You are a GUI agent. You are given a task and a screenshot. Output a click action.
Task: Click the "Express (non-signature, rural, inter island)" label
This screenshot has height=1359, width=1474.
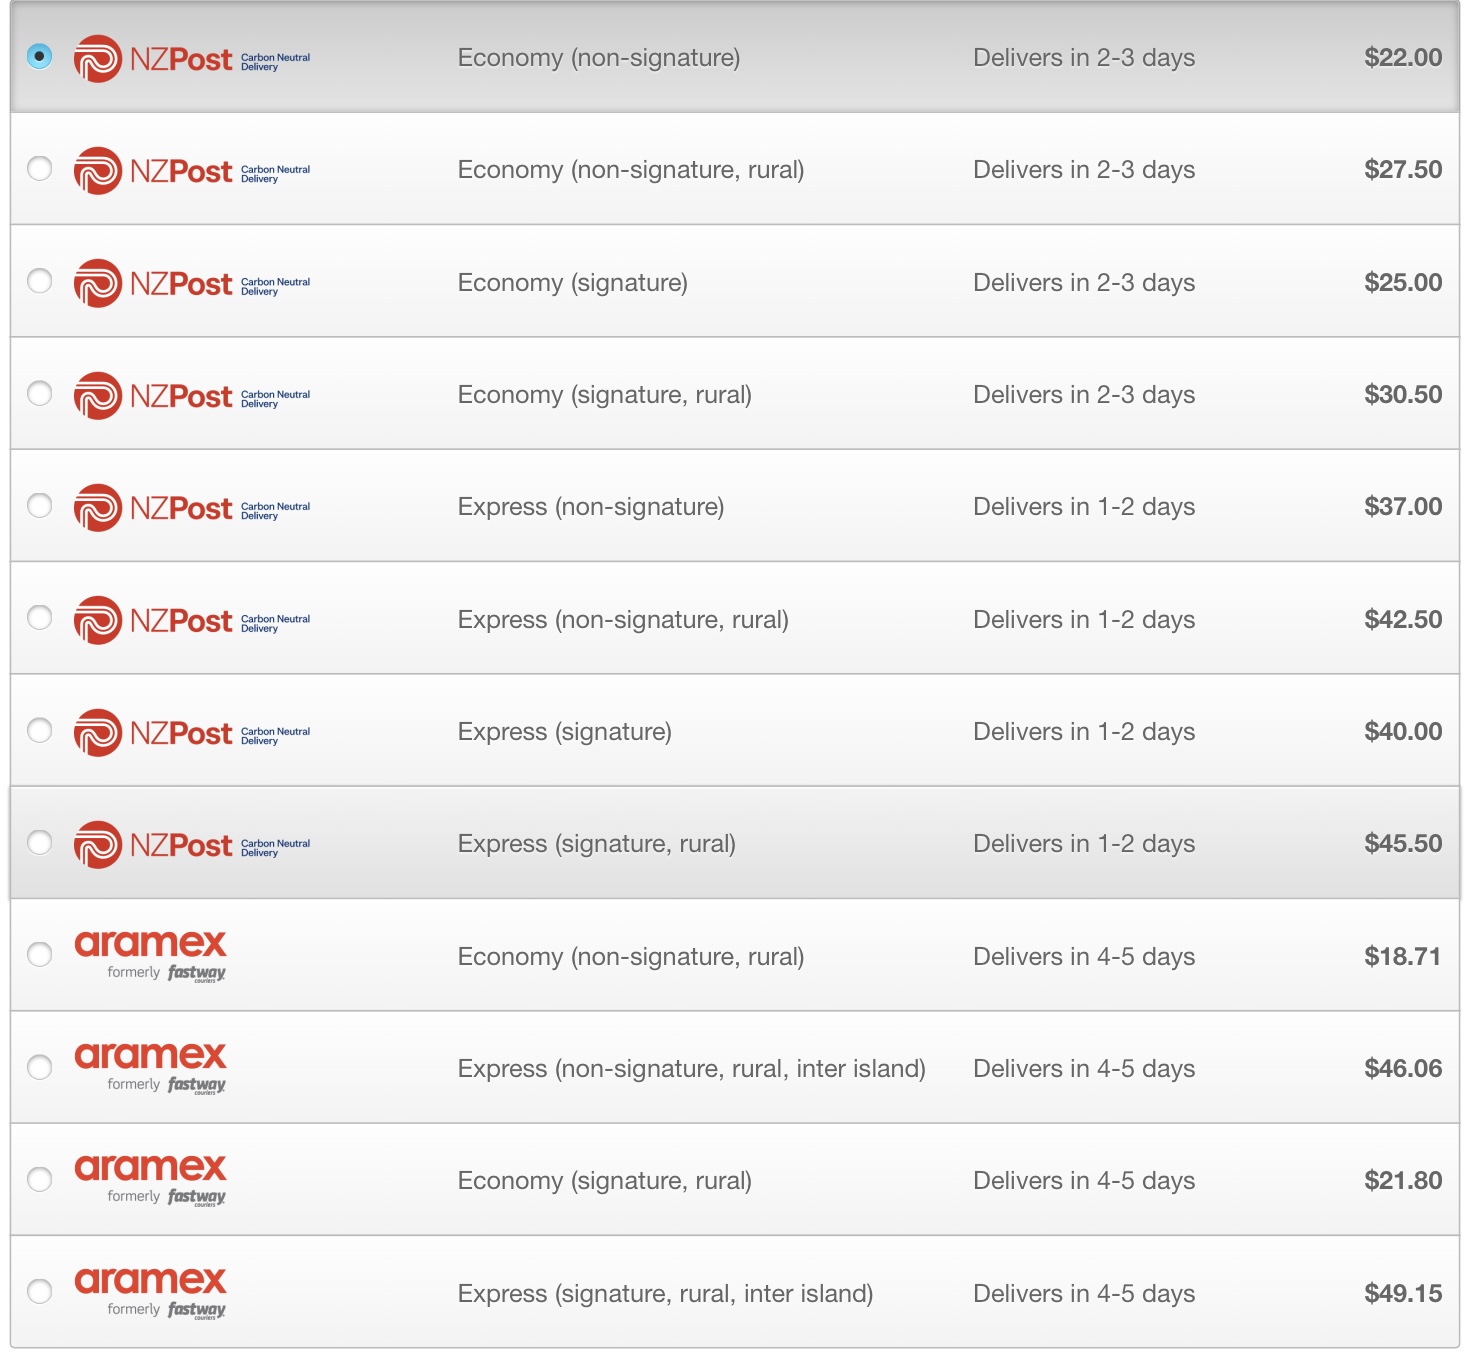pos(691,1069)
